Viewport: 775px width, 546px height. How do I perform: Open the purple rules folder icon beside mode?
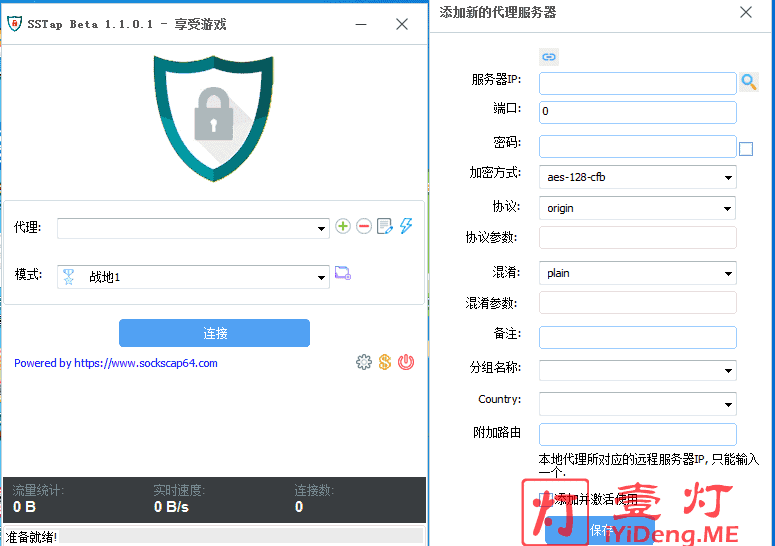[x=343, y=273]
